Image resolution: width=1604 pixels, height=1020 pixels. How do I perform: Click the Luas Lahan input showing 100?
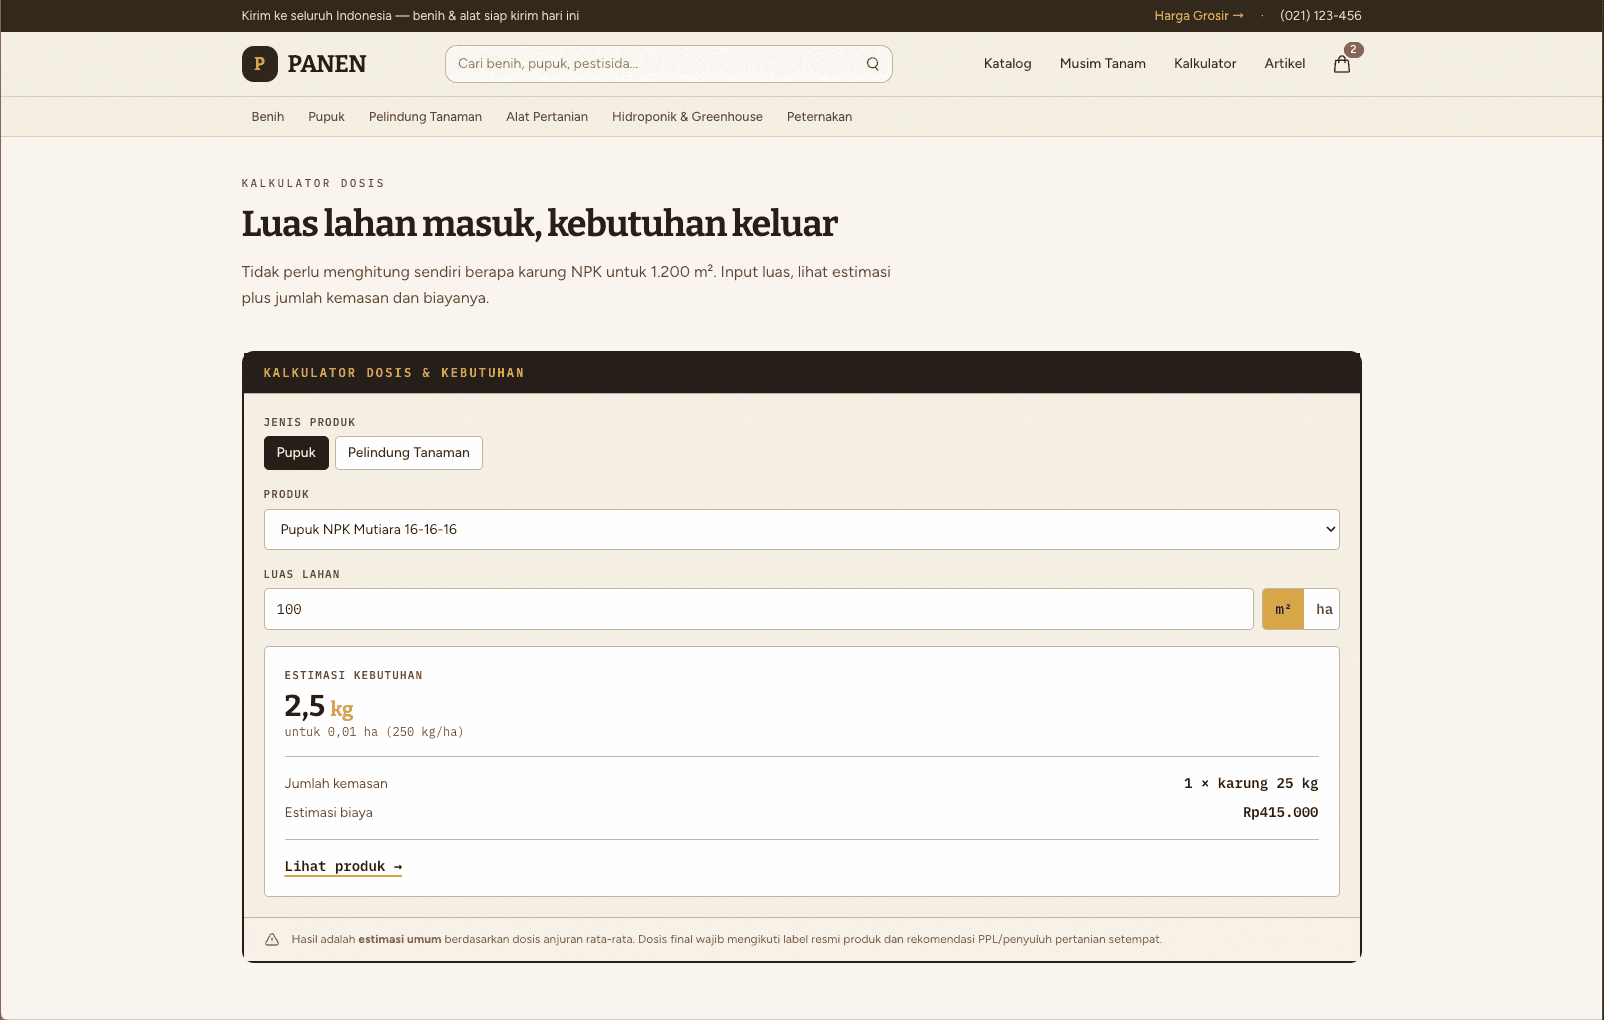pos(758,609)
